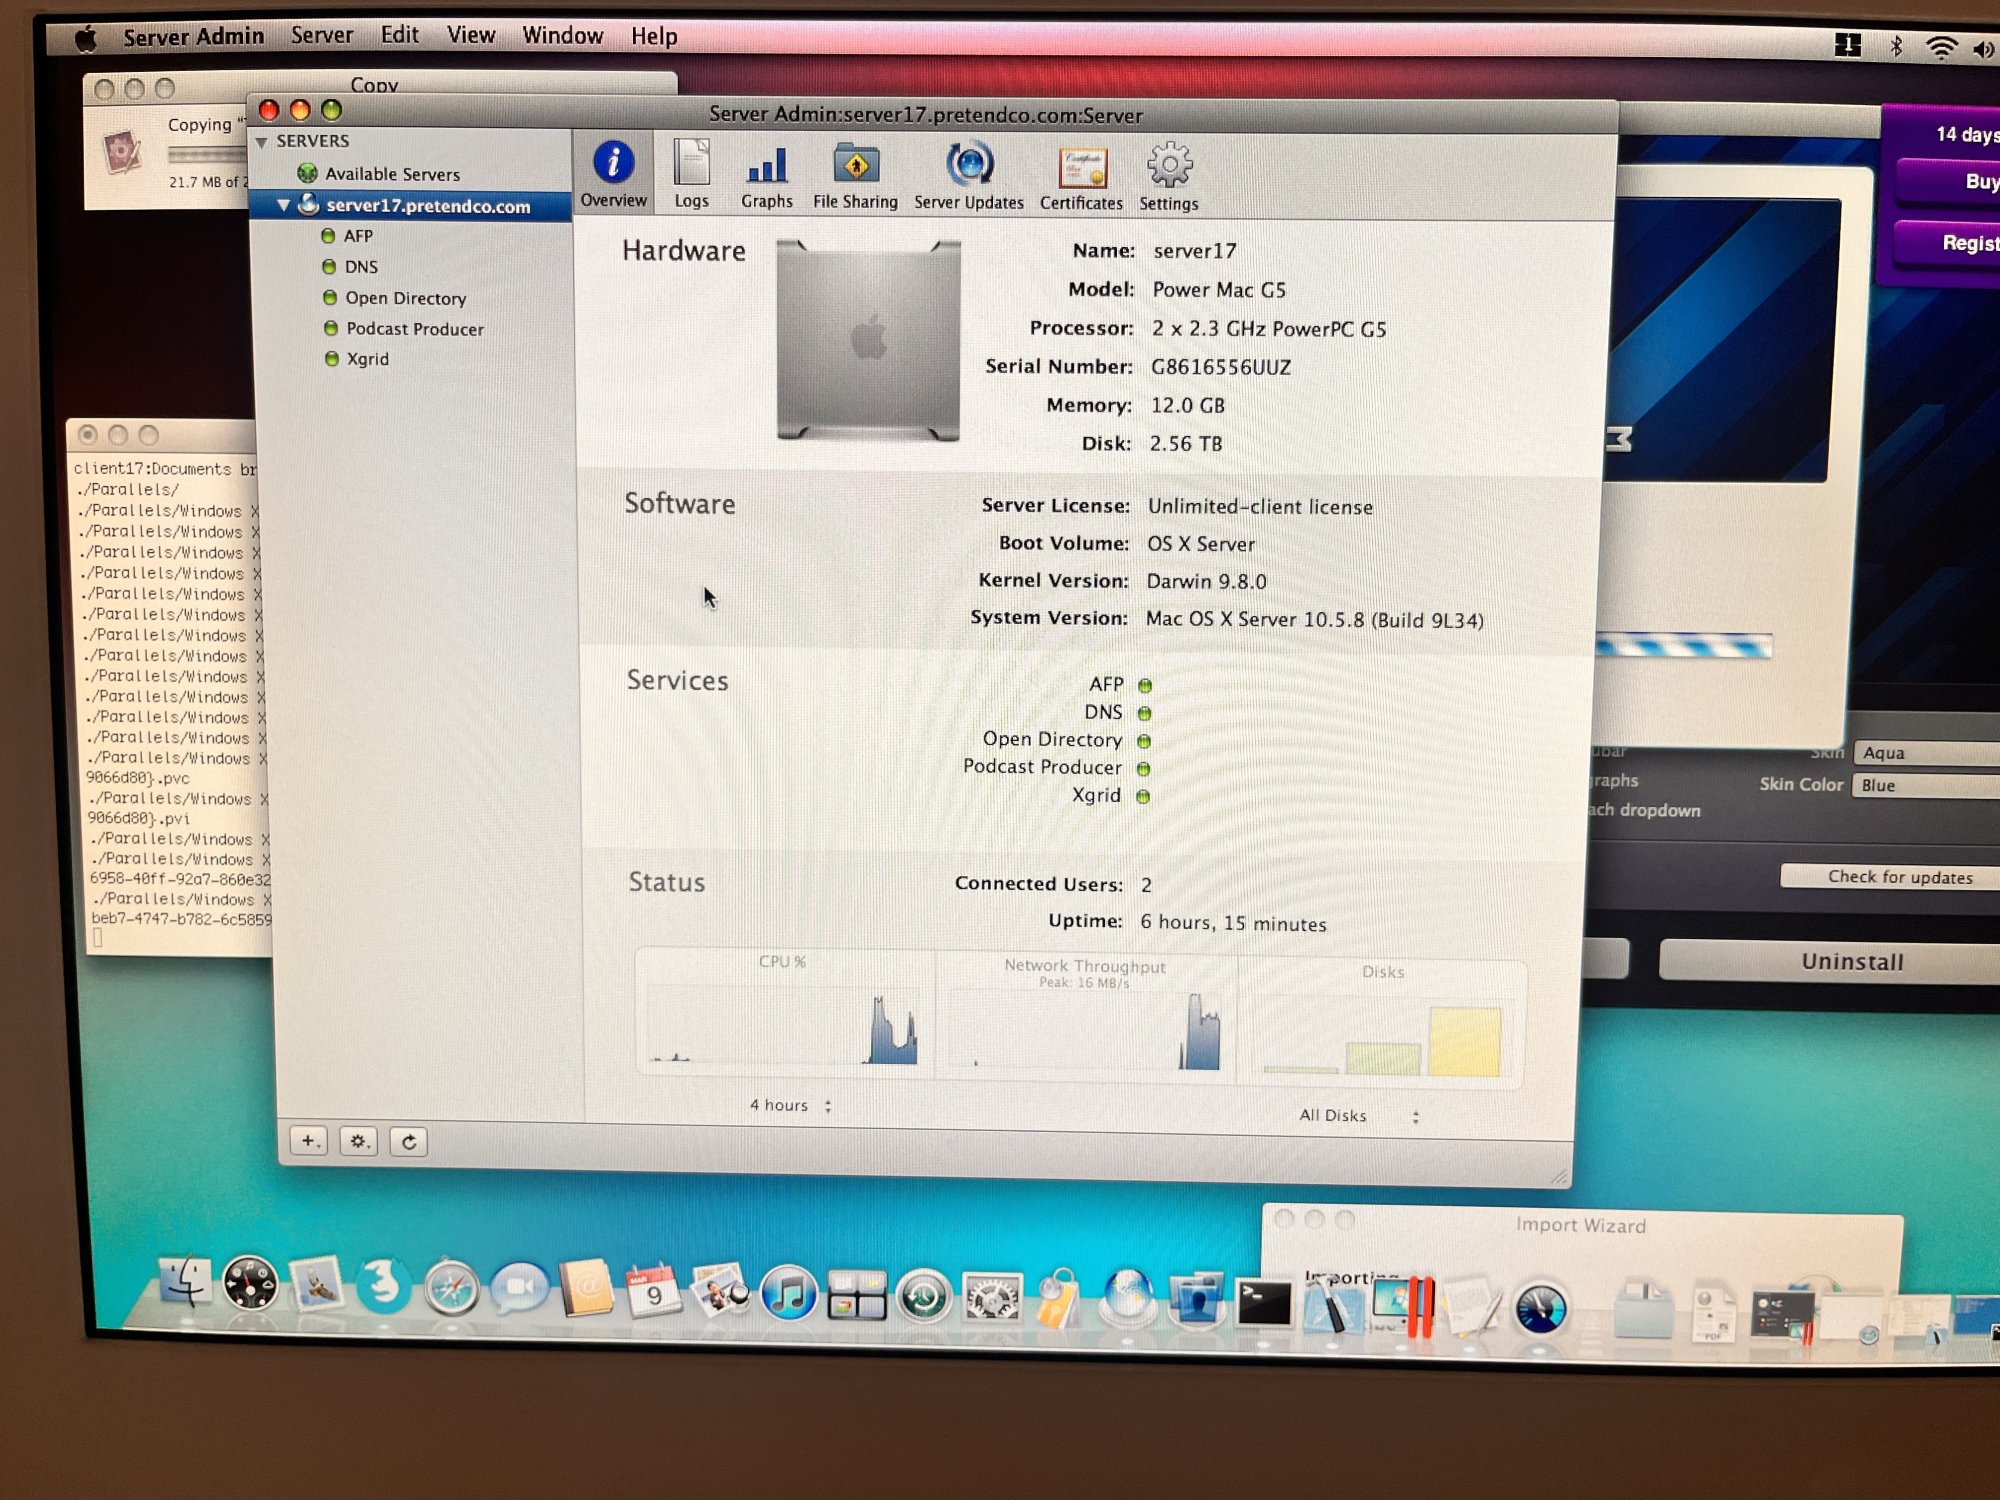
Task: Click the Uninstall button
Action: pos(1851,961)
